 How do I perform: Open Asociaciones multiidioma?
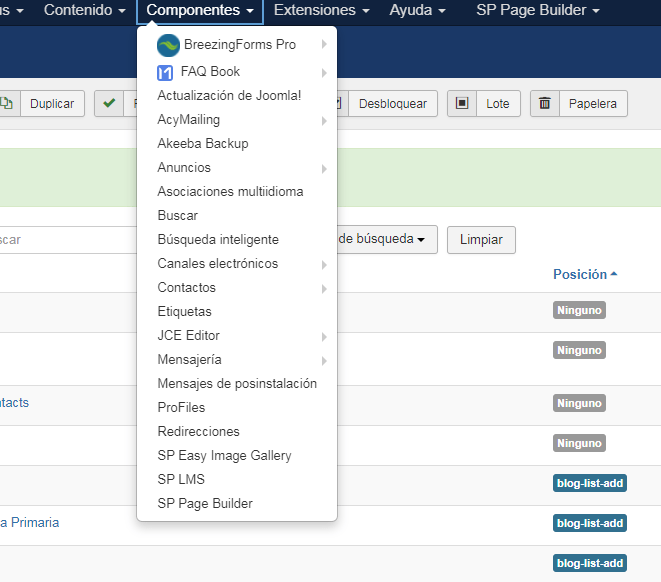(230, 192)
